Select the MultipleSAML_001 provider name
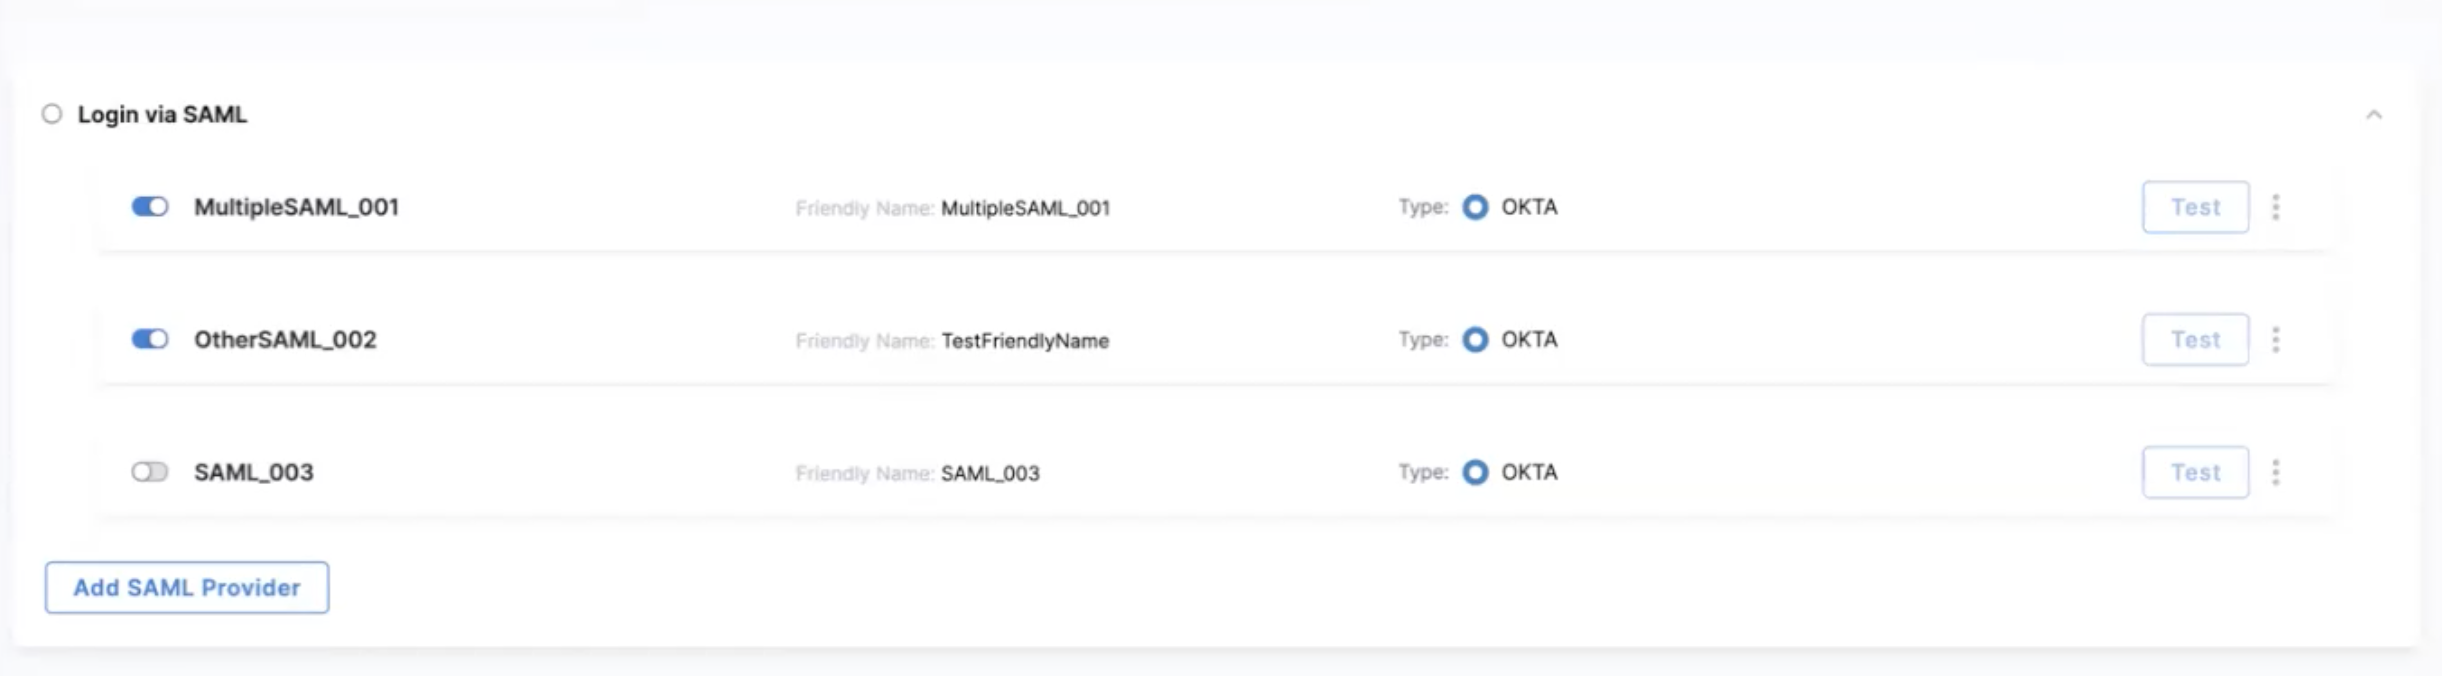Viewport: 2442px width, 676px height. coord(296,207)
